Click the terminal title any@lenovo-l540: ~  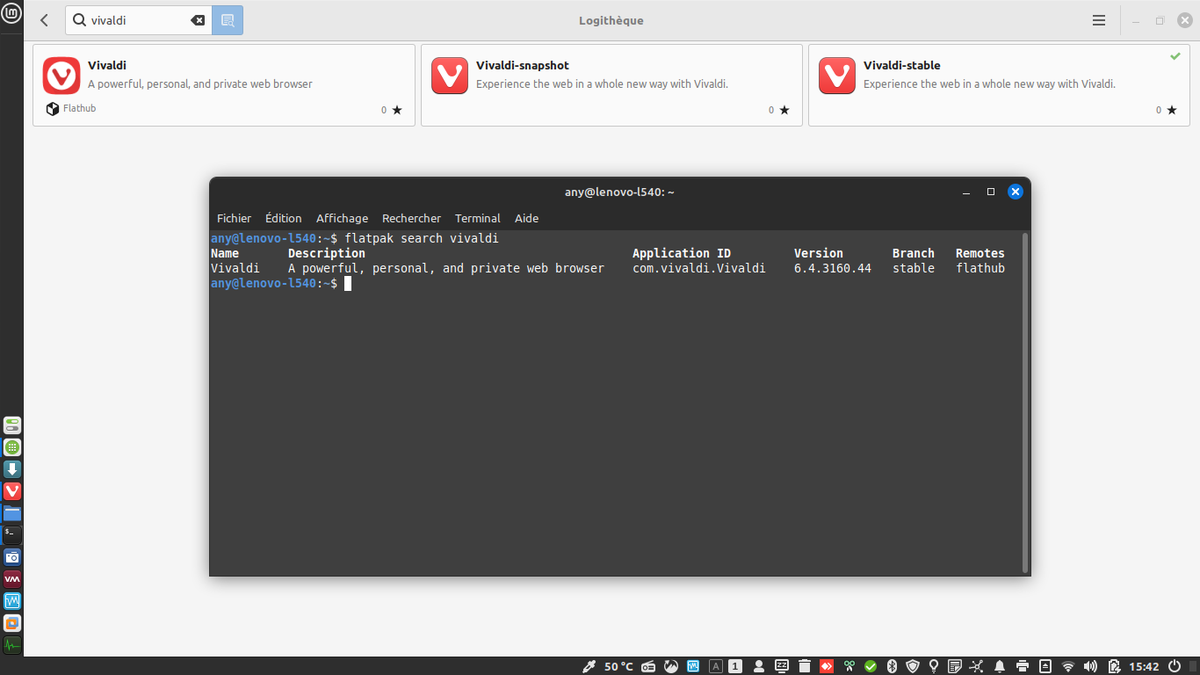click(x=619, y=192)
